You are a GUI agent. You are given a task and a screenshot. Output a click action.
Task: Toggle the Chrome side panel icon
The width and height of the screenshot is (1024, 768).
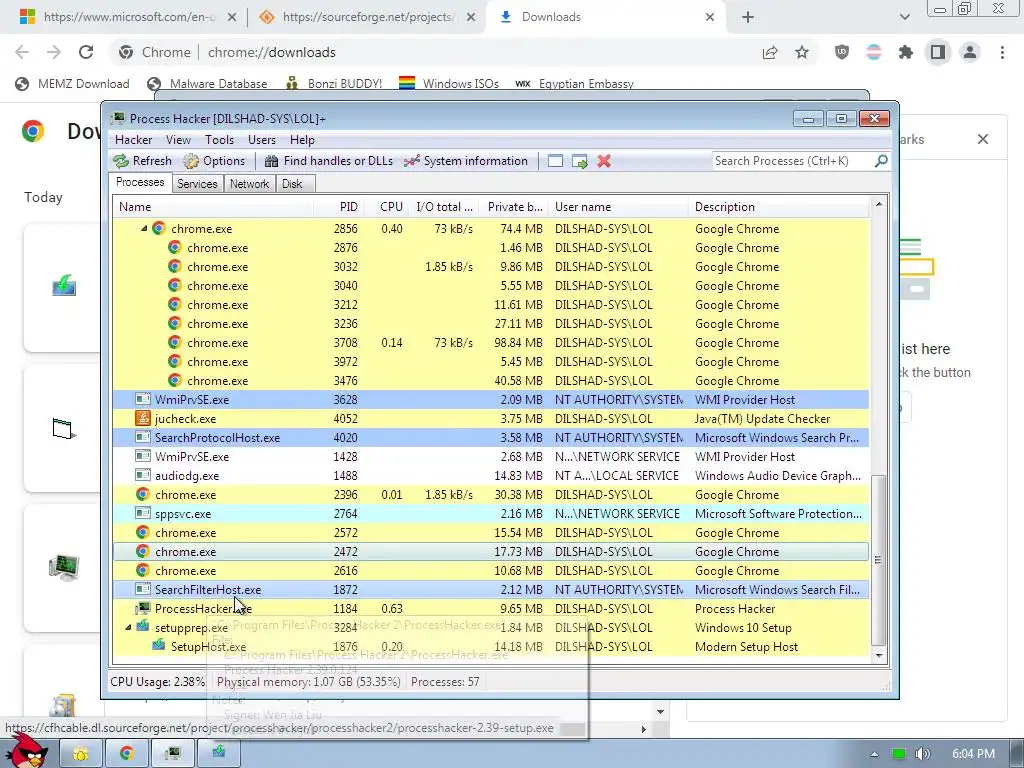938,52
